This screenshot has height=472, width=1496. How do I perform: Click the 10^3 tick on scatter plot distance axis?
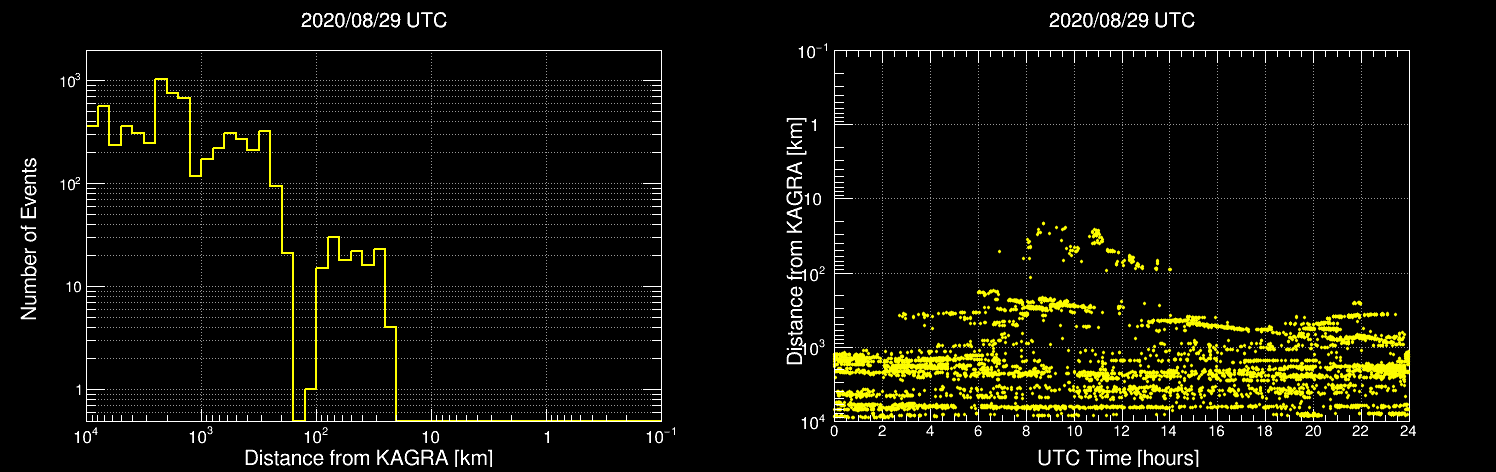(x=814, y=346)
